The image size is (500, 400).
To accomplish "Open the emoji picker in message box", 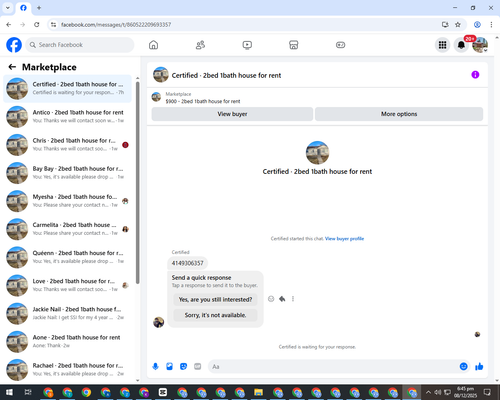I will (463, 366).
